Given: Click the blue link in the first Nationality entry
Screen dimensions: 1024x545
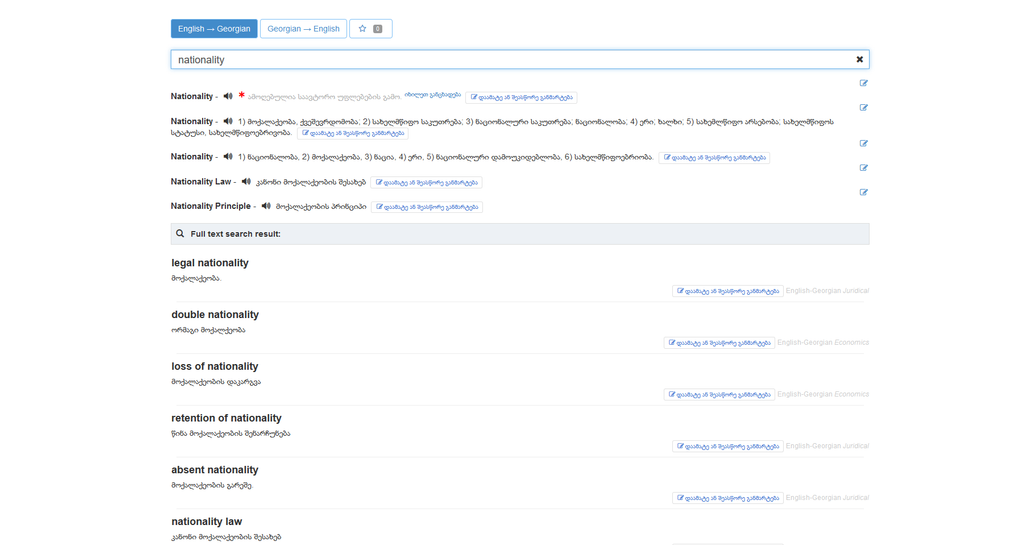Looking at the screenshot, I should click(433, 95).
